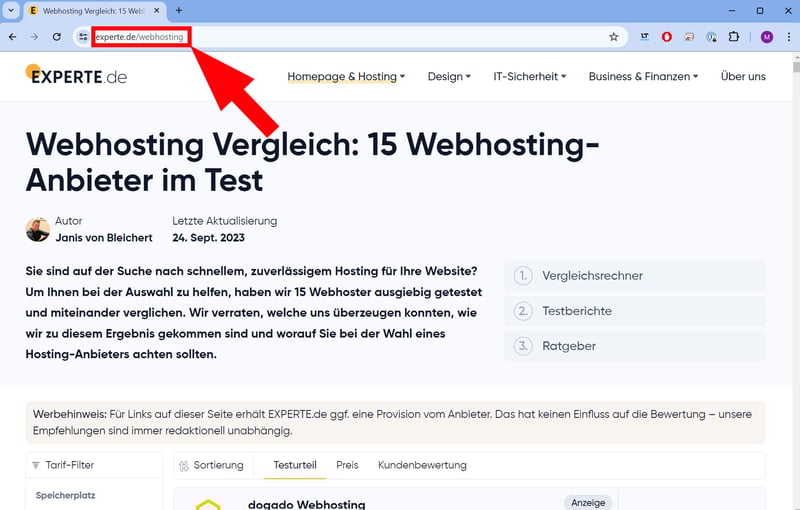Open the dogado Webhosting entry
Image resolution: width=800 pixels, height=510 pixels.
[307, 504]
